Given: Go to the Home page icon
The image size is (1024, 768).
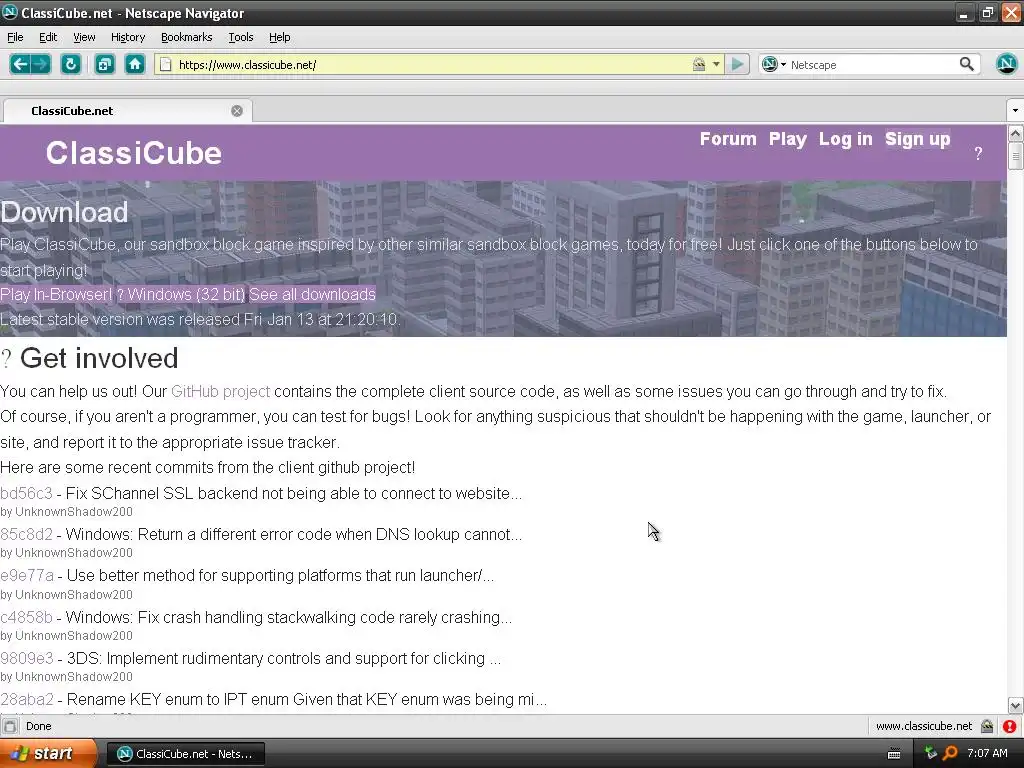Looking at the screenshot, I should click(135, 64).
